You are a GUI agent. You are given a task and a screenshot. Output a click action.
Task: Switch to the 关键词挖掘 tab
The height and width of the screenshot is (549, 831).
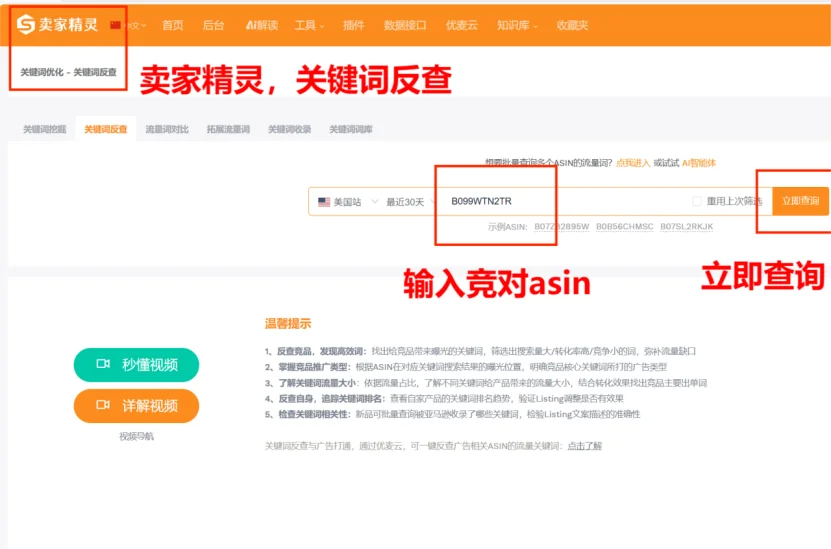point(45,129)
